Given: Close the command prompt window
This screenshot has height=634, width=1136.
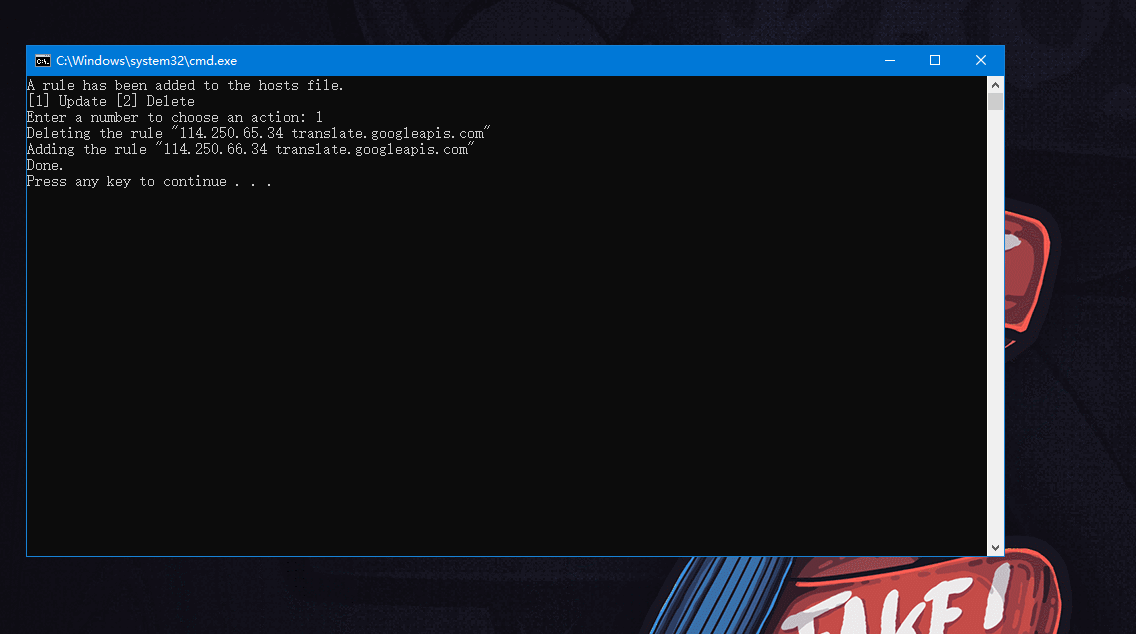Looking at the screenshot, I should [981, 61].
